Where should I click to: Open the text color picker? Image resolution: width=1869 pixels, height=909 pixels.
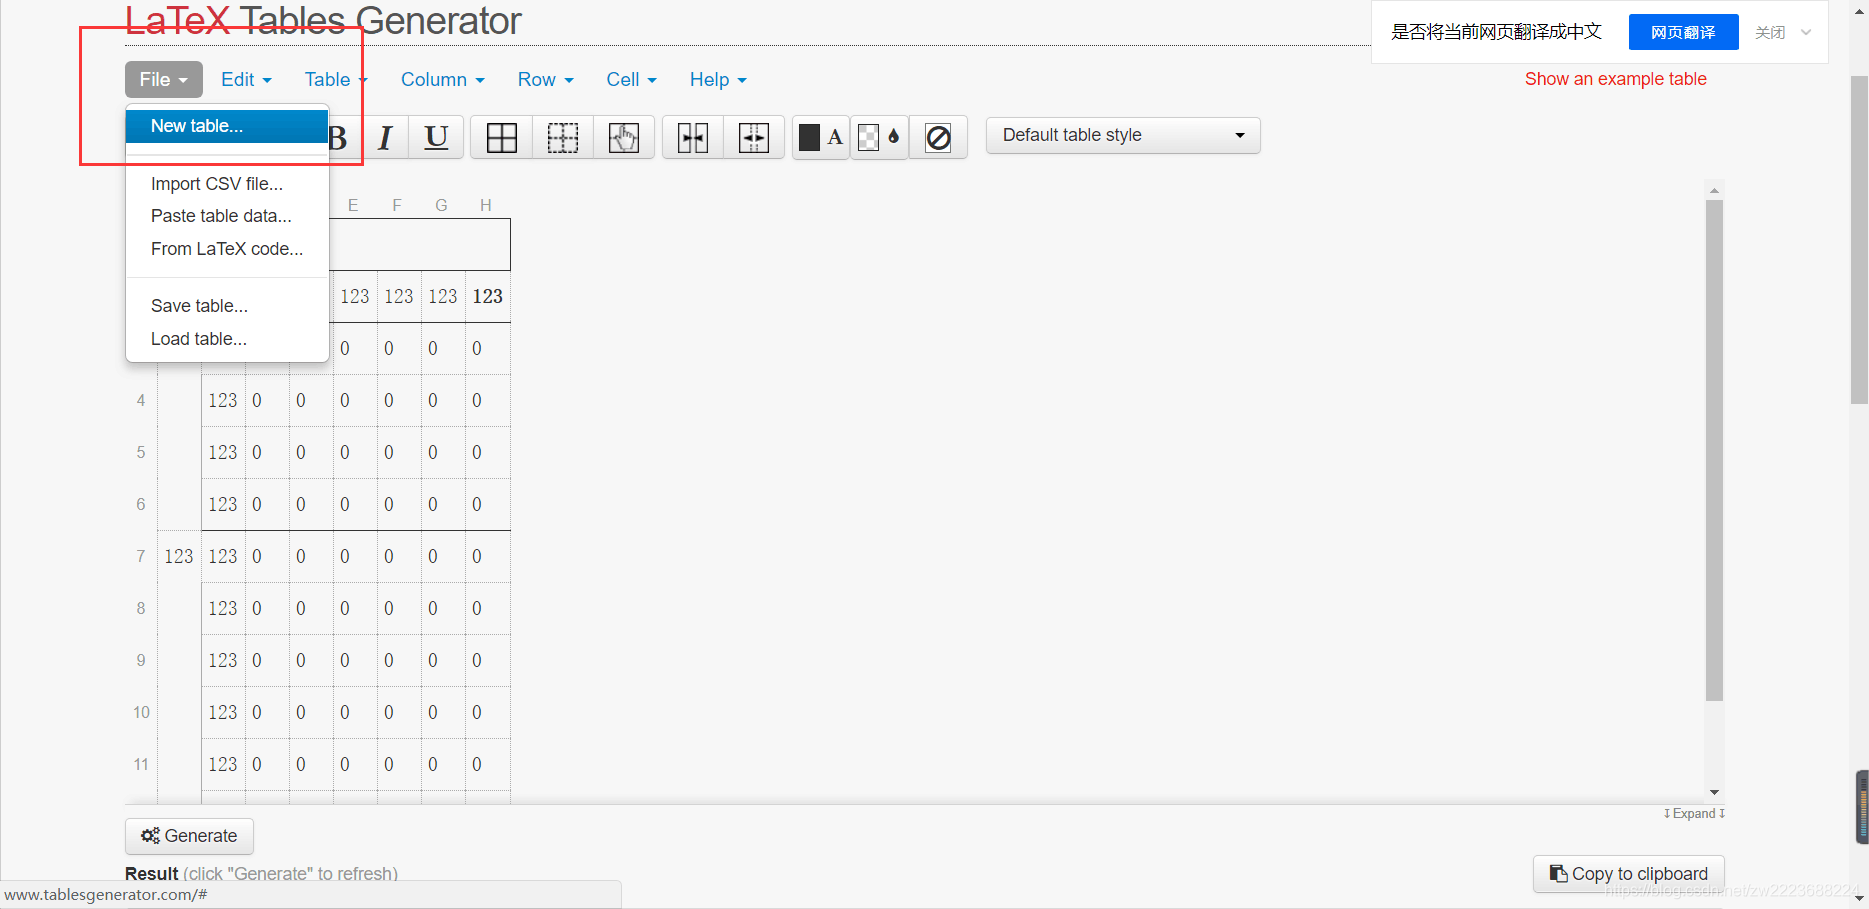coord(822,138)
